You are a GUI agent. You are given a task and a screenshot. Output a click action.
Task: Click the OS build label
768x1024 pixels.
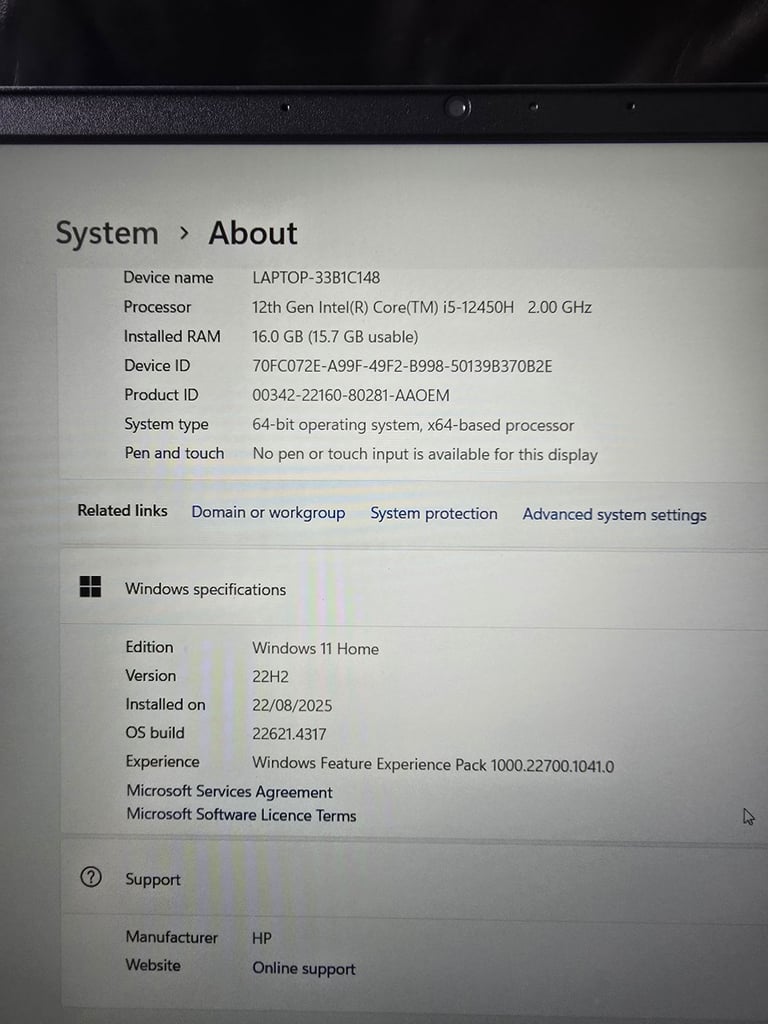[155, 733]
